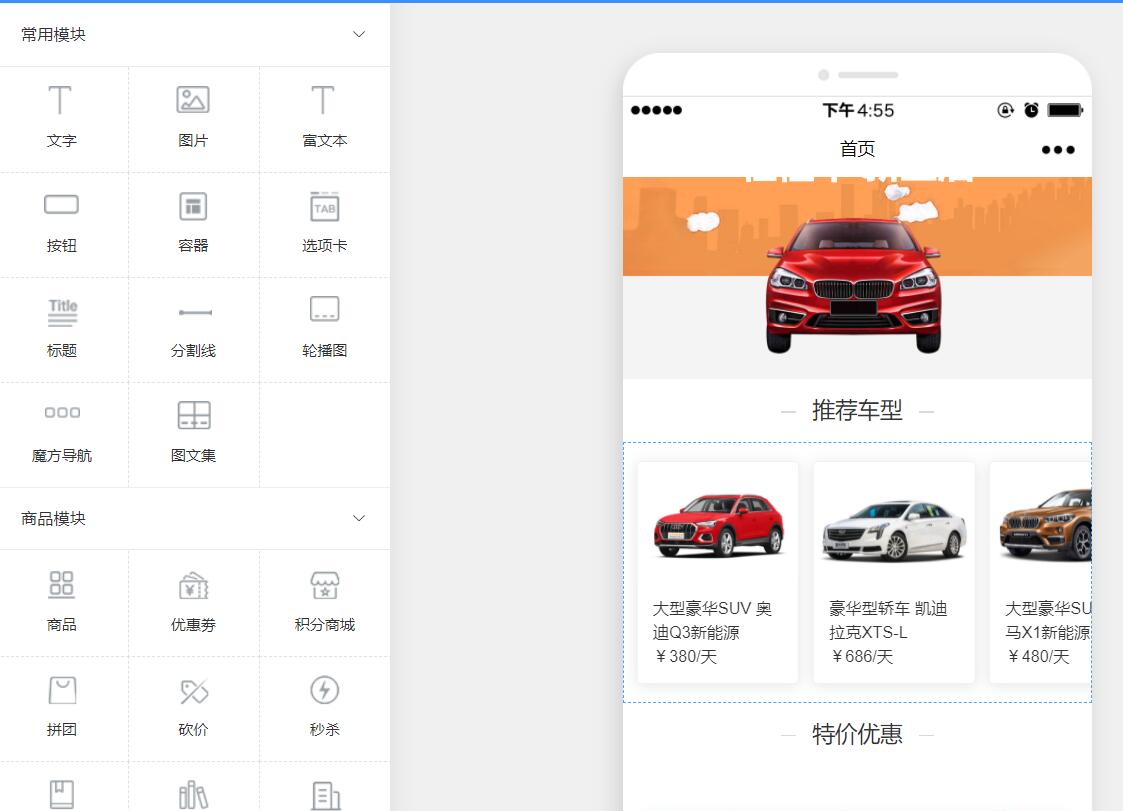Click the 首页 page title
Image resolution: width=1123 pixels, height=811 pixels.
coord(857,149)
